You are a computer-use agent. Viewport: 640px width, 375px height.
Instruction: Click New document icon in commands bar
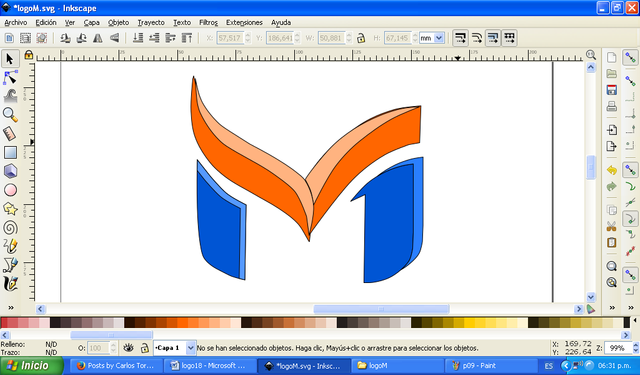click(611, 58)
